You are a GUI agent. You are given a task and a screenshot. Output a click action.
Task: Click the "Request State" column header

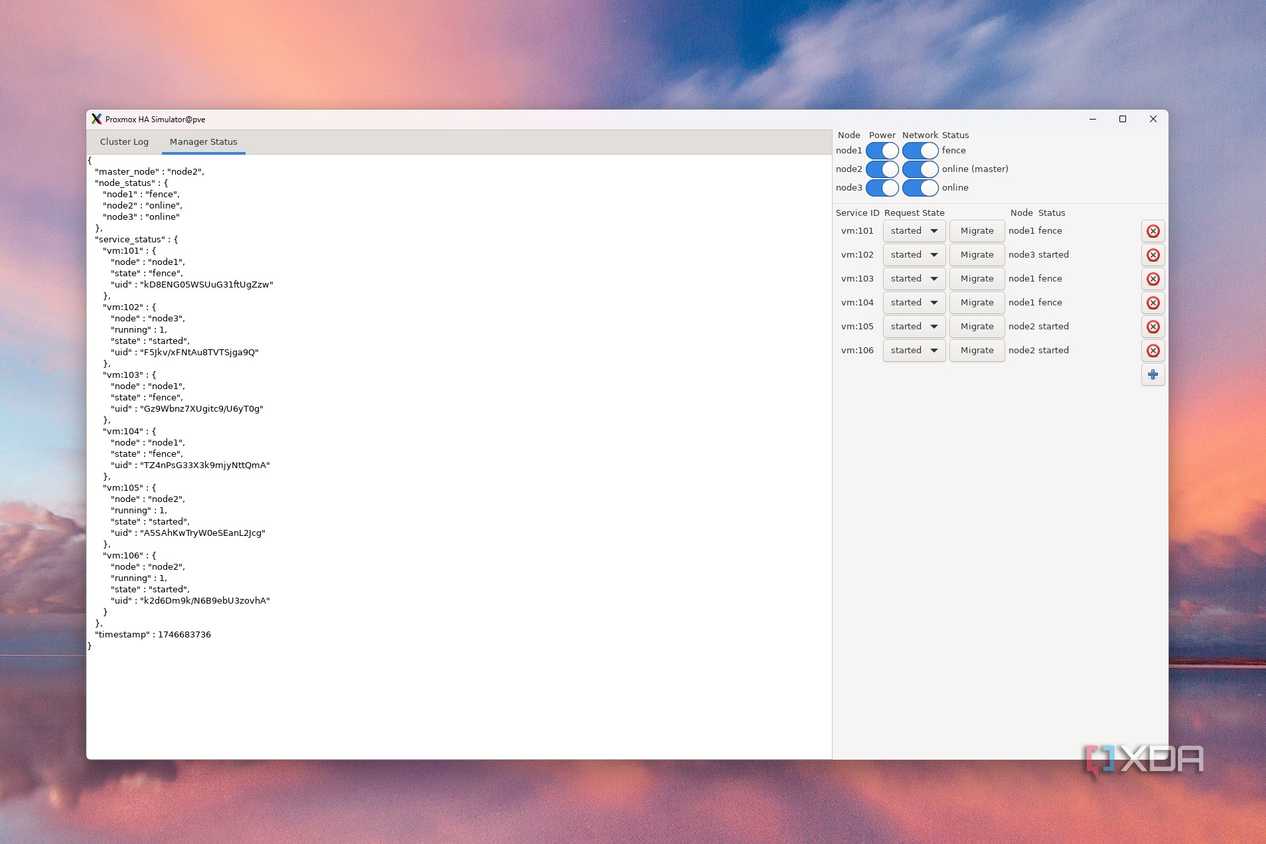(914, 213)
